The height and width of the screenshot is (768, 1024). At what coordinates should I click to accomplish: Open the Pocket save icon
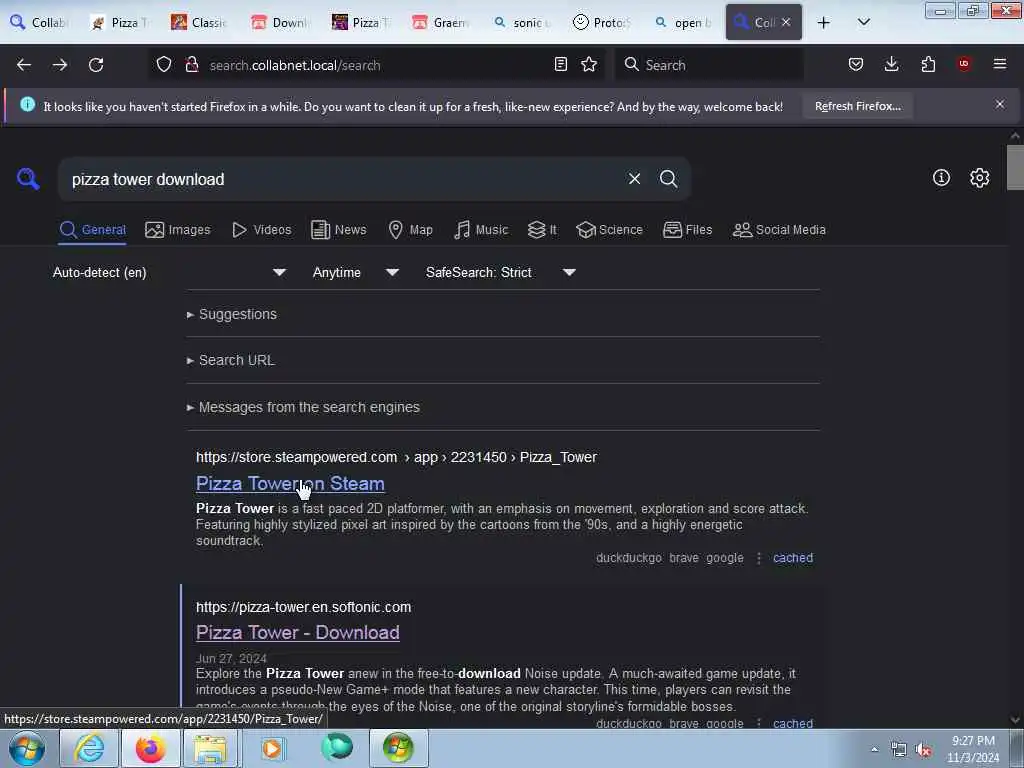856,64
